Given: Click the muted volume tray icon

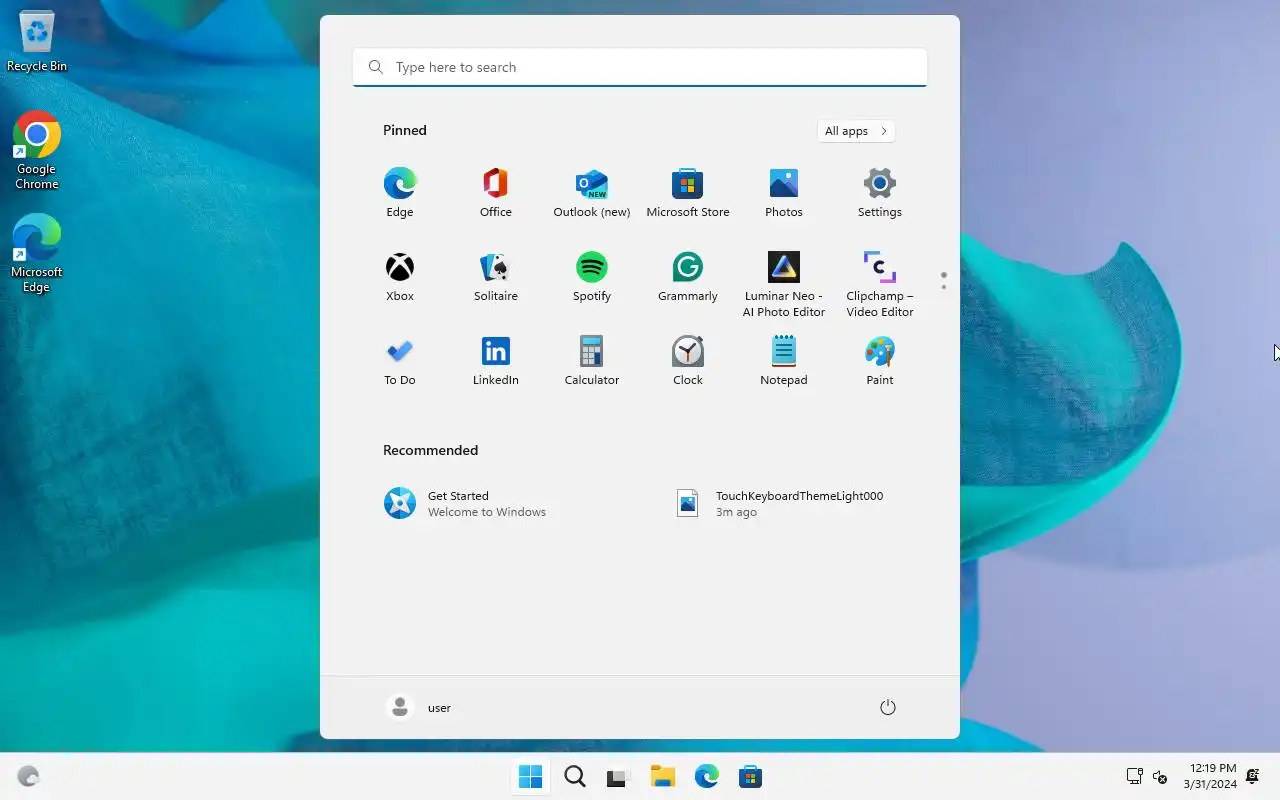Looking at the screenshot, I should pos(1160,776).
